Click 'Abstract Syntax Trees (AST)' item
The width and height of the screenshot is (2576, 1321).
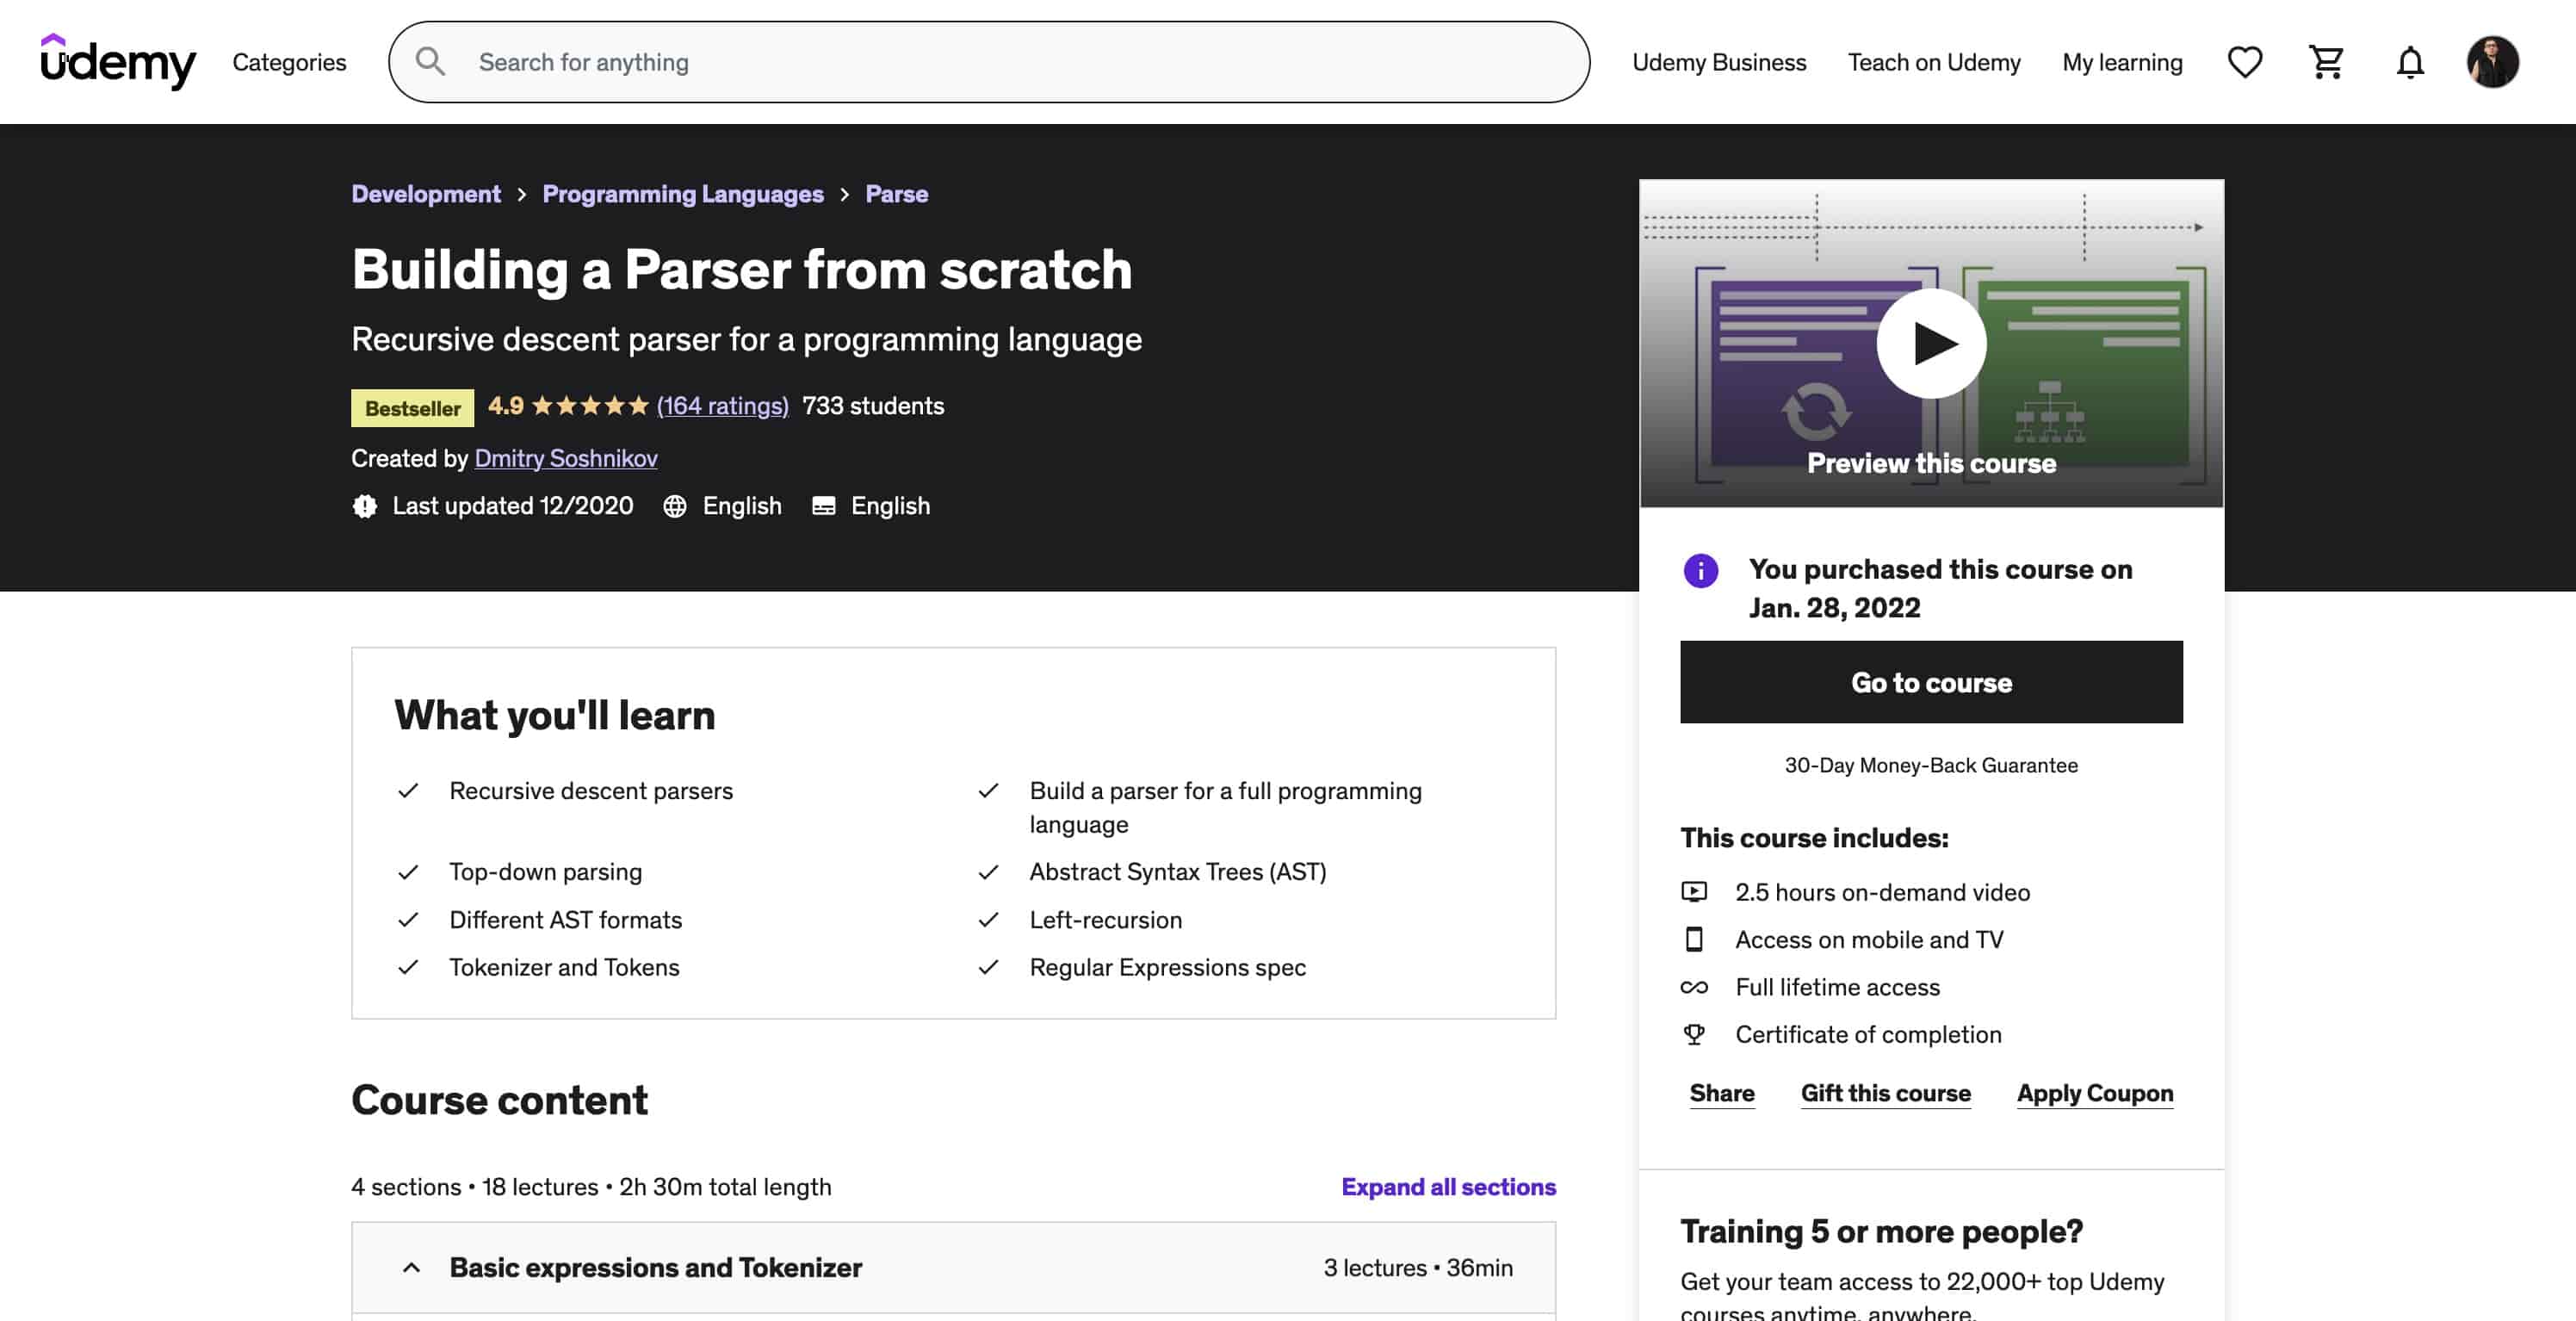coord(1178,872)
